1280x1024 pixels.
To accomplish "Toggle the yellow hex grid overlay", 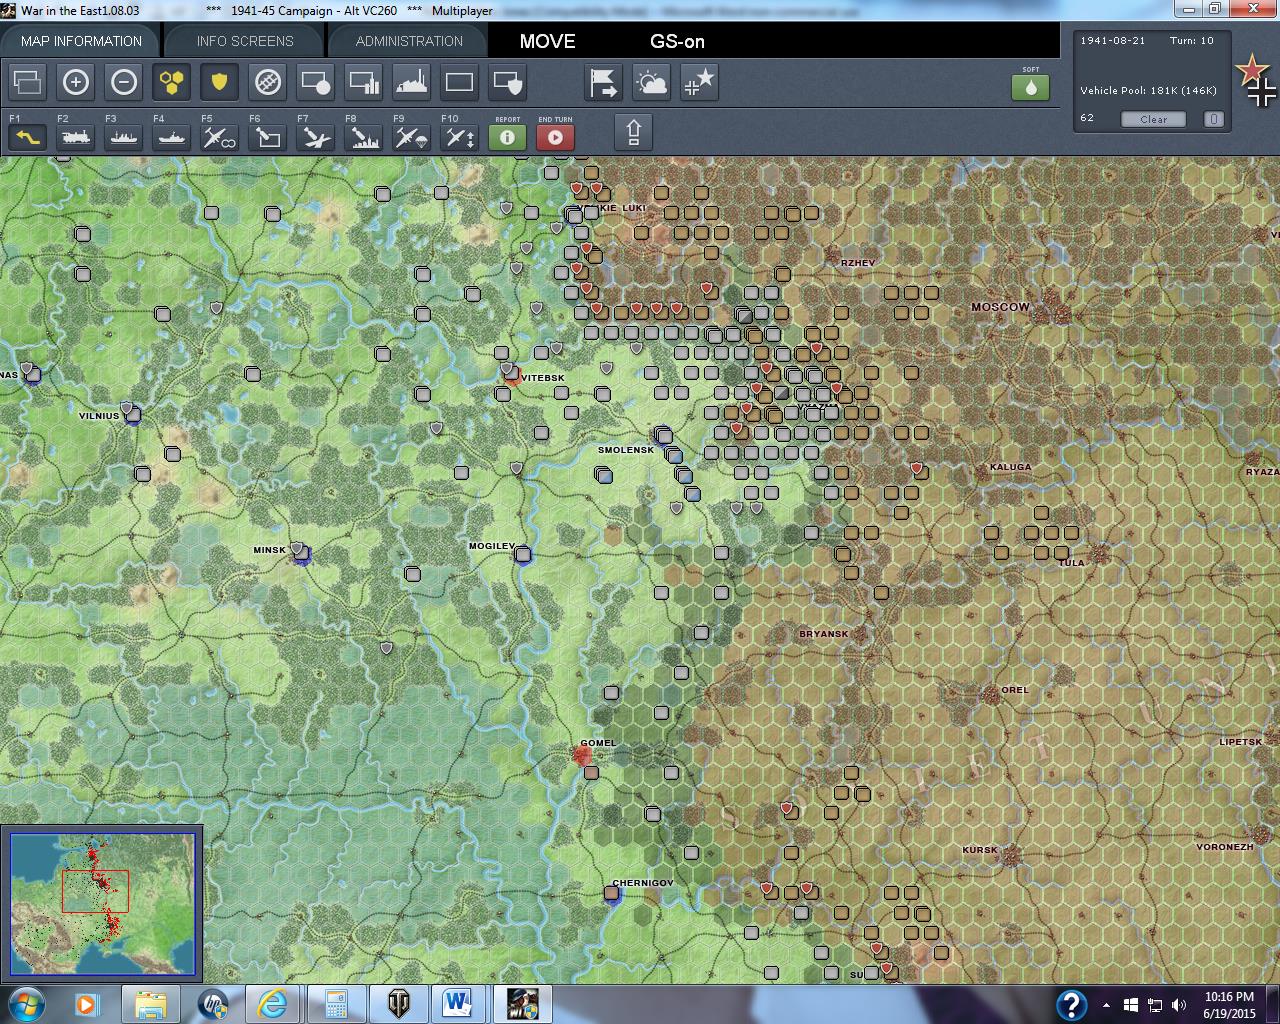I will tap(171, 82).
